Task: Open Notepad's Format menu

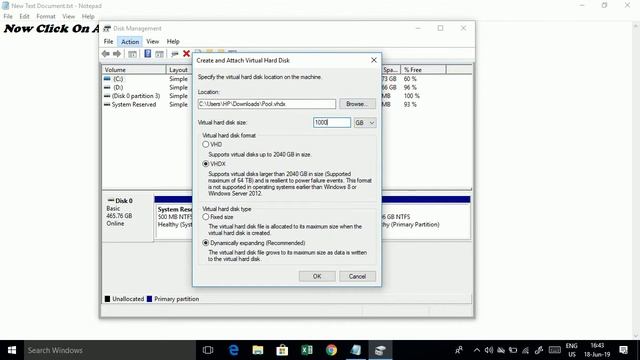Action: [46, 16]
